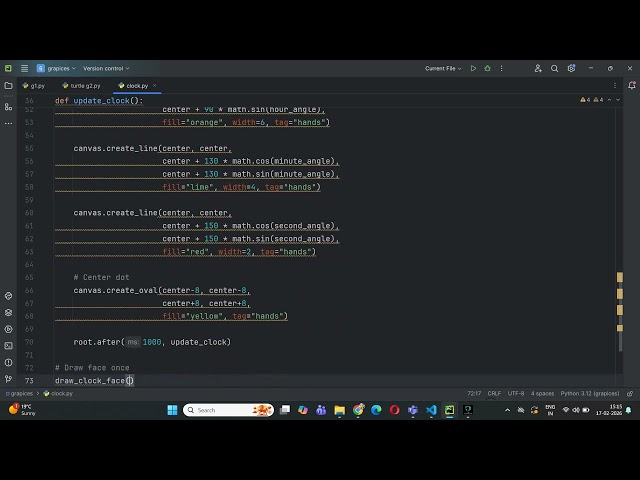The image size is (640, 480).
Task: Click fill="lime" argument on line 58
Action: coord(188,187)
